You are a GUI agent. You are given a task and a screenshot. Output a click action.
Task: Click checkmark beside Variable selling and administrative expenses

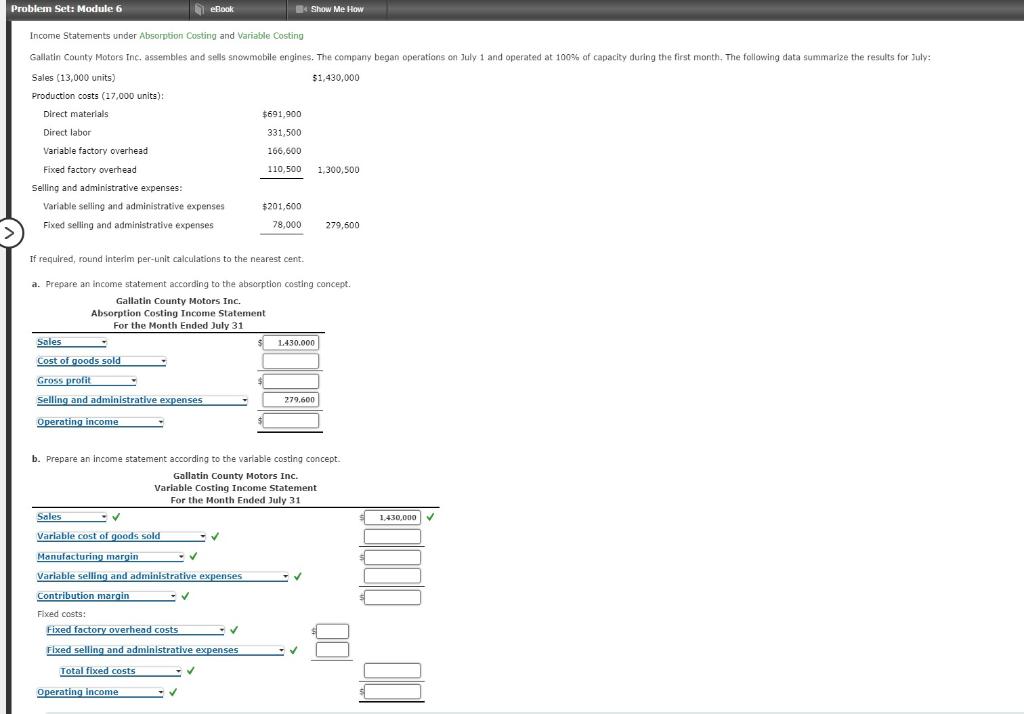click(x=298, y=577)
